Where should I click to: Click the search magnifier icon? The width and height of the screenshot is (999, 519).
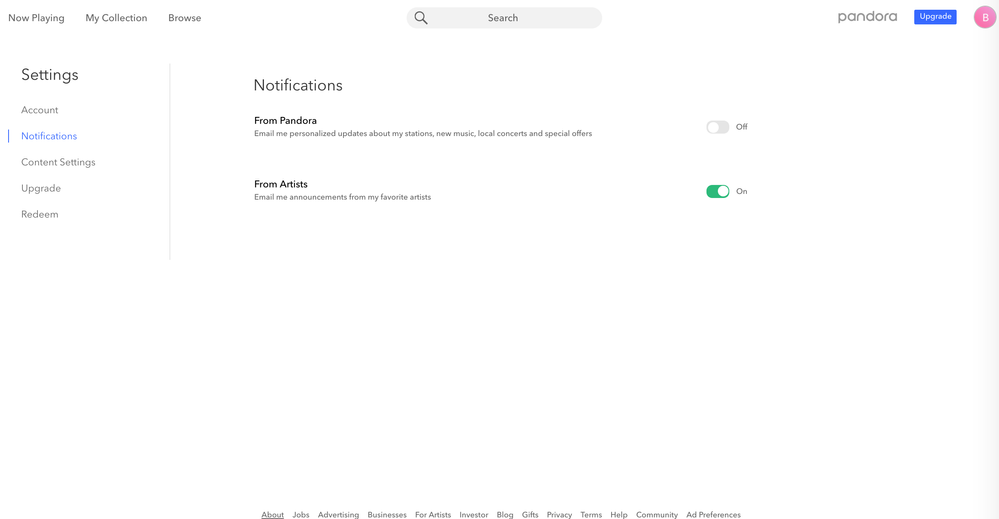tap(421, 18)
